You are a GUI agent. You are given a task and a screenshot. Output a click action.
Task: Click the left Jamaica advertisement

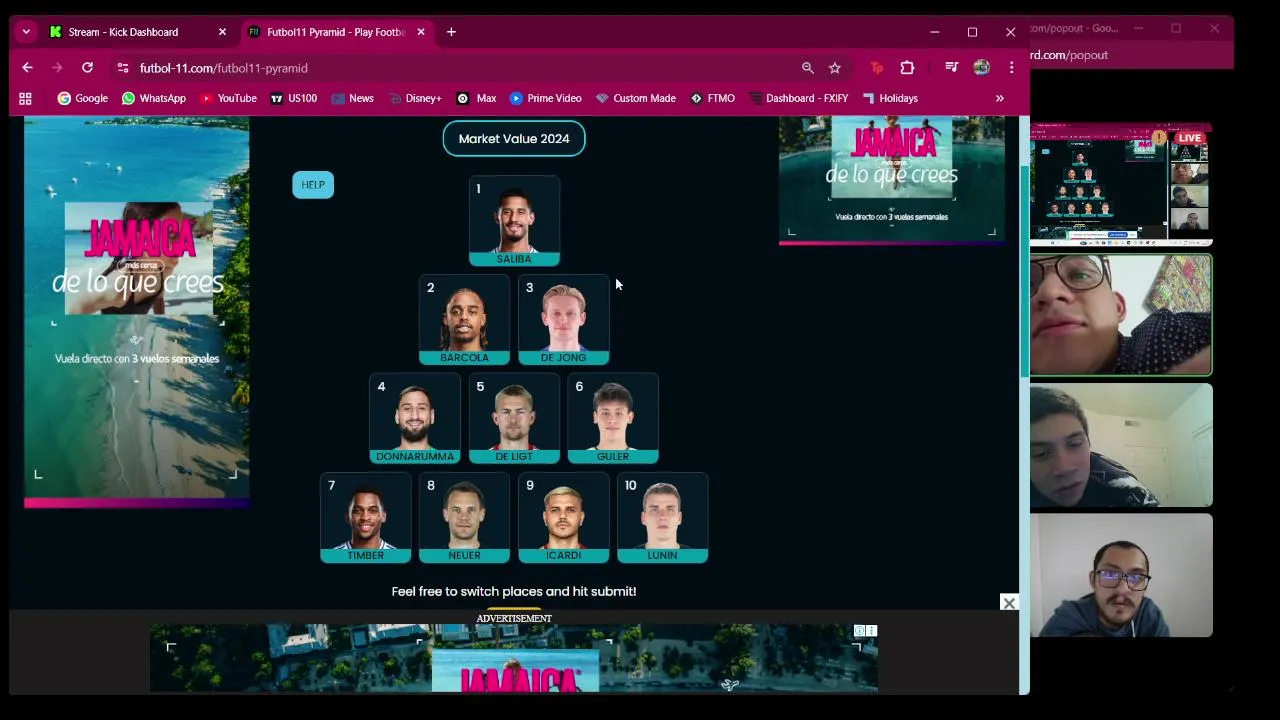click(x=137, y=310)
